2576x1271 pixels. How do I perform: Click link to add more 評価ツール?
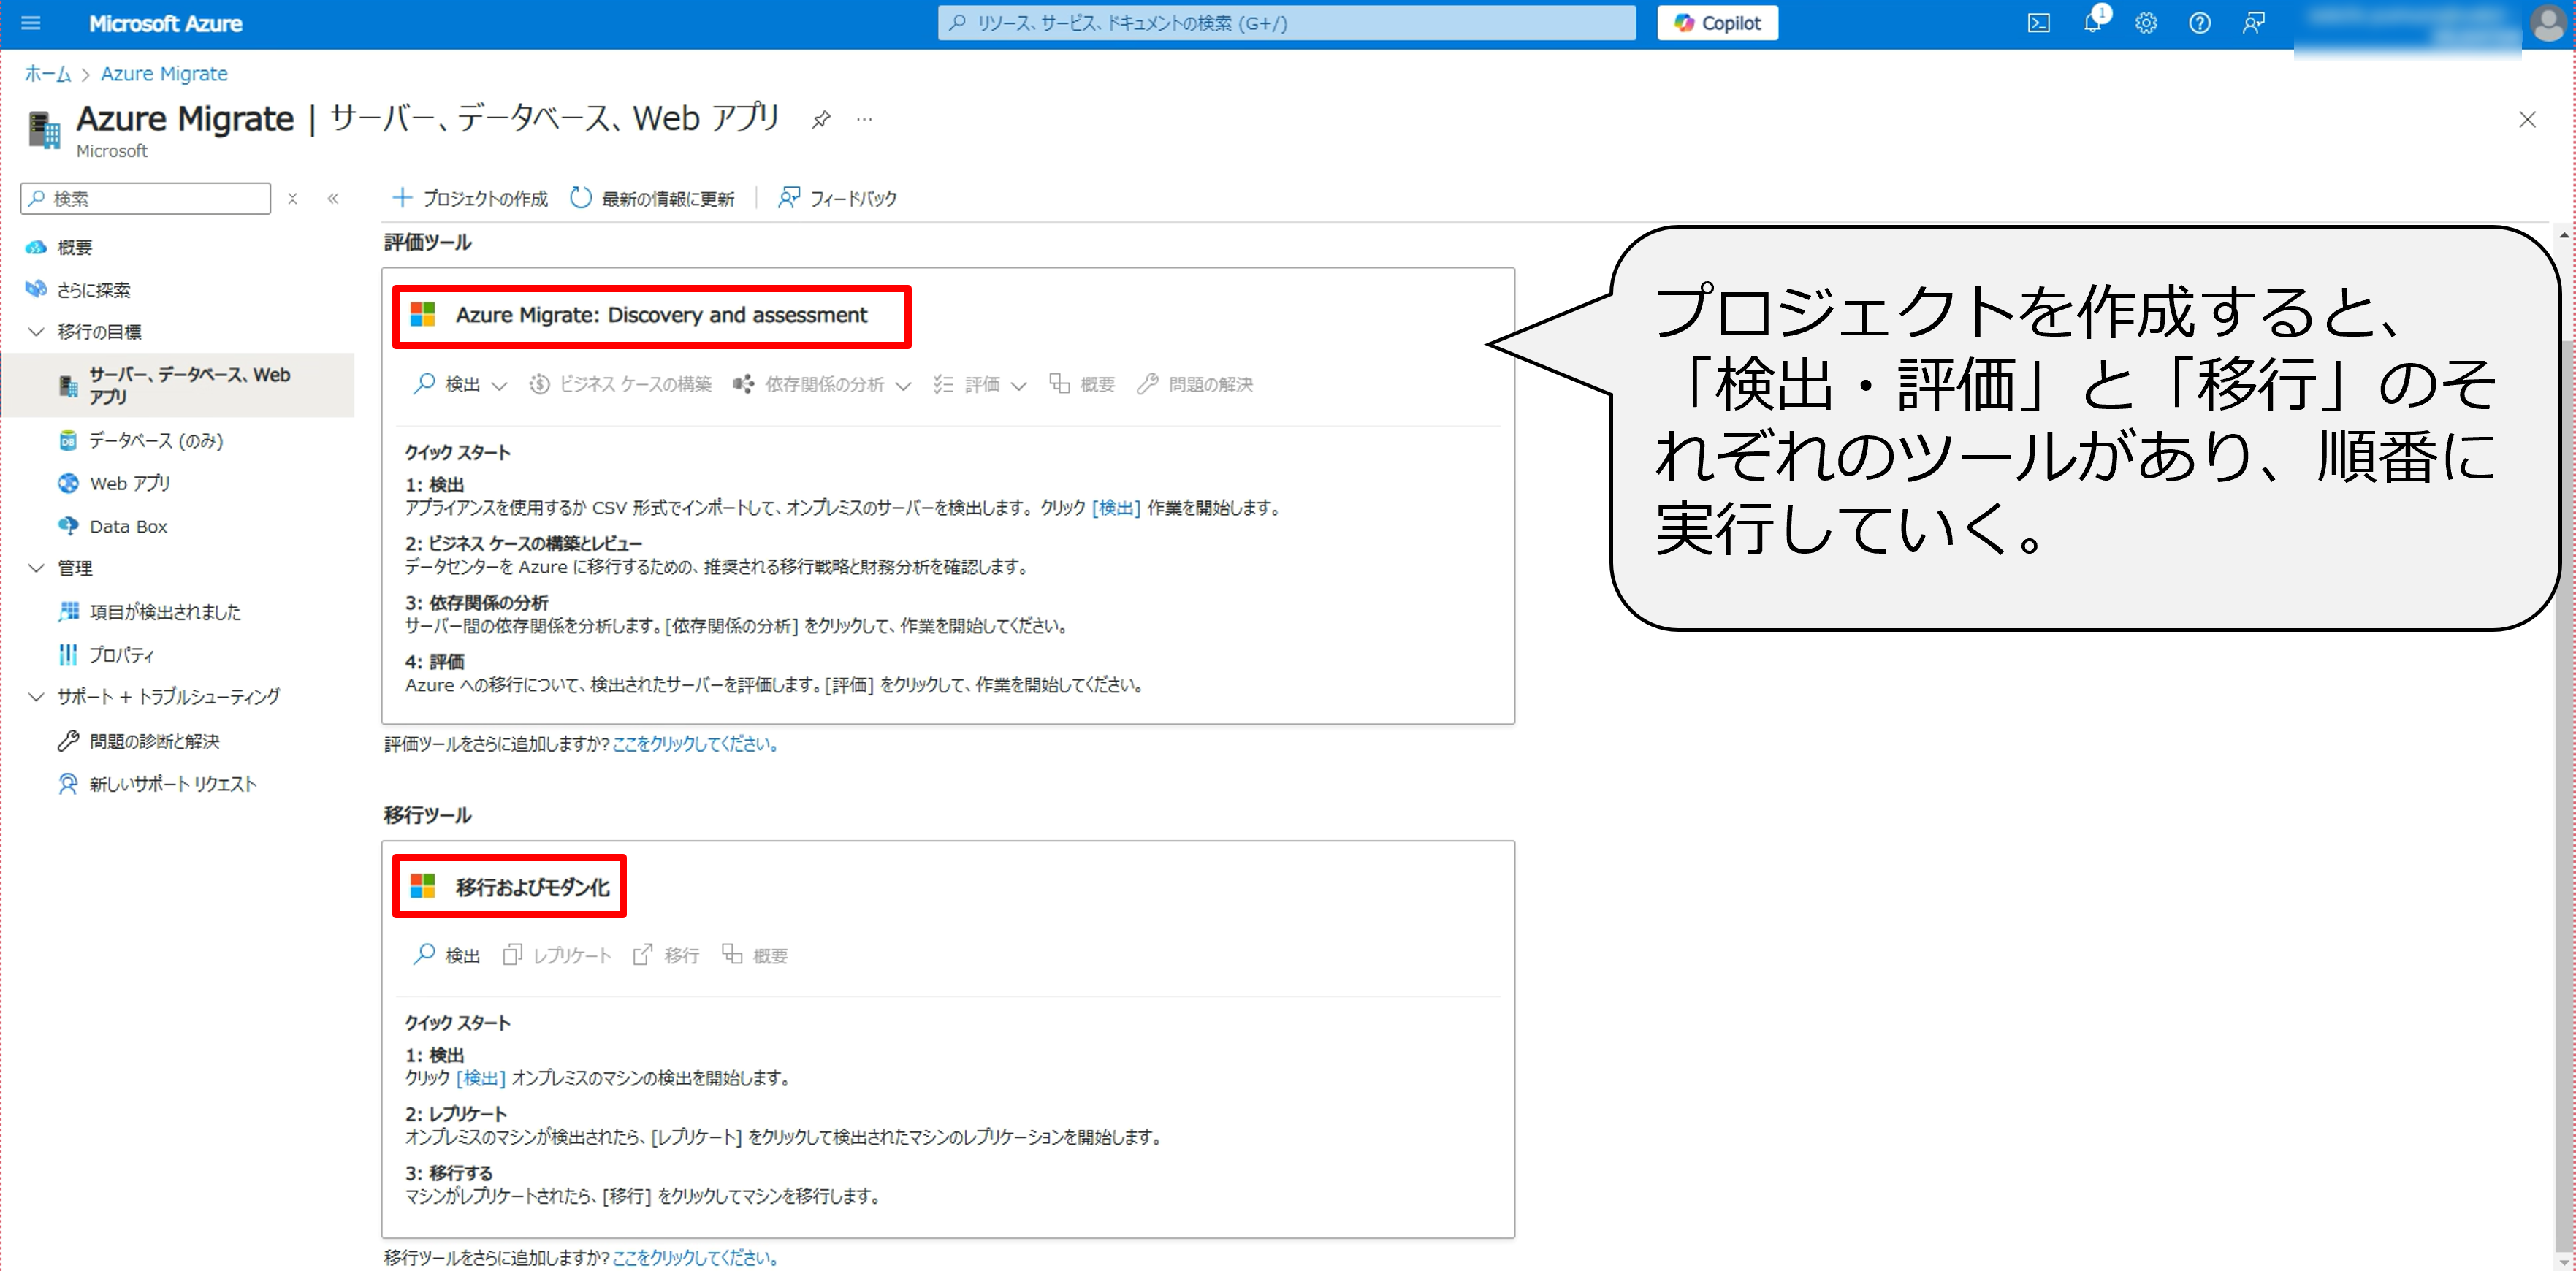tap(695, 744)
